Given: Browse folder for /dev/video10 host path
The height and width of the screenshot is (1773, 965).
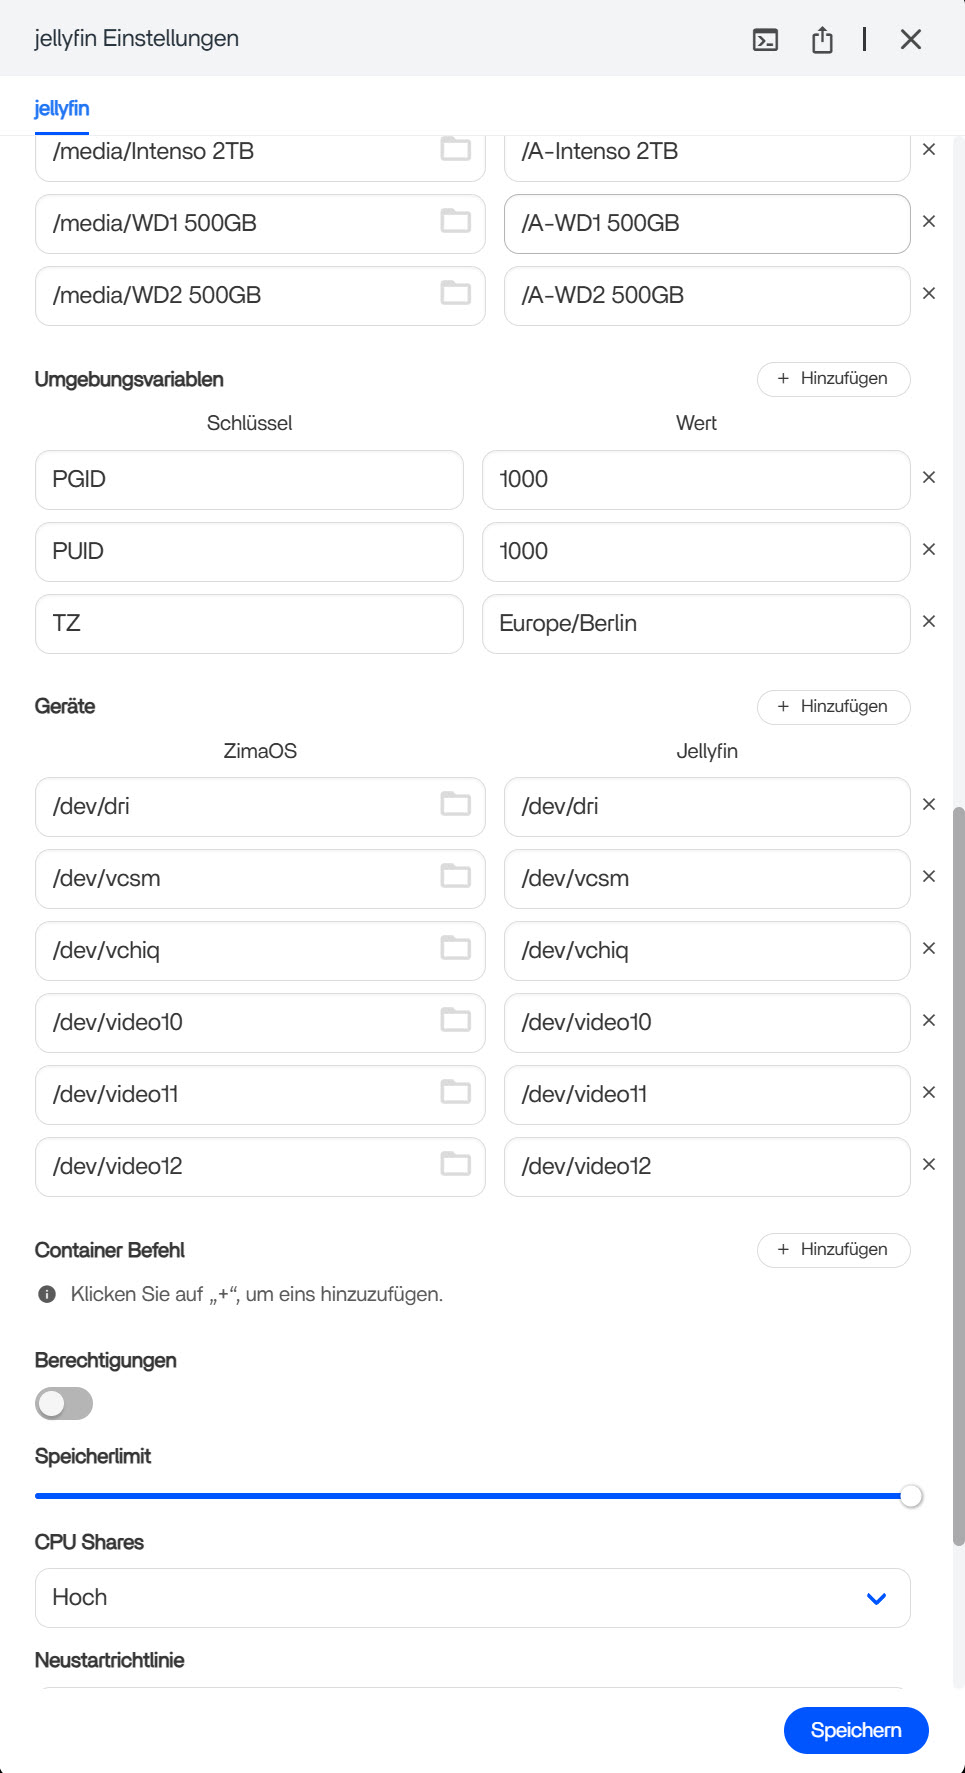Looking at the screenshot, I should coord(456,1020).
